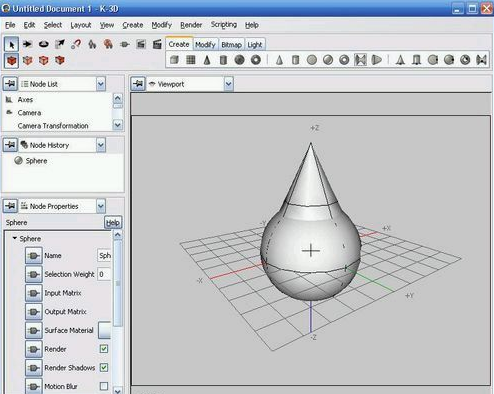Enable the Motion Blur checkbox
The width and height of the screenshot is (494, 394).
(x=104, y=386)
